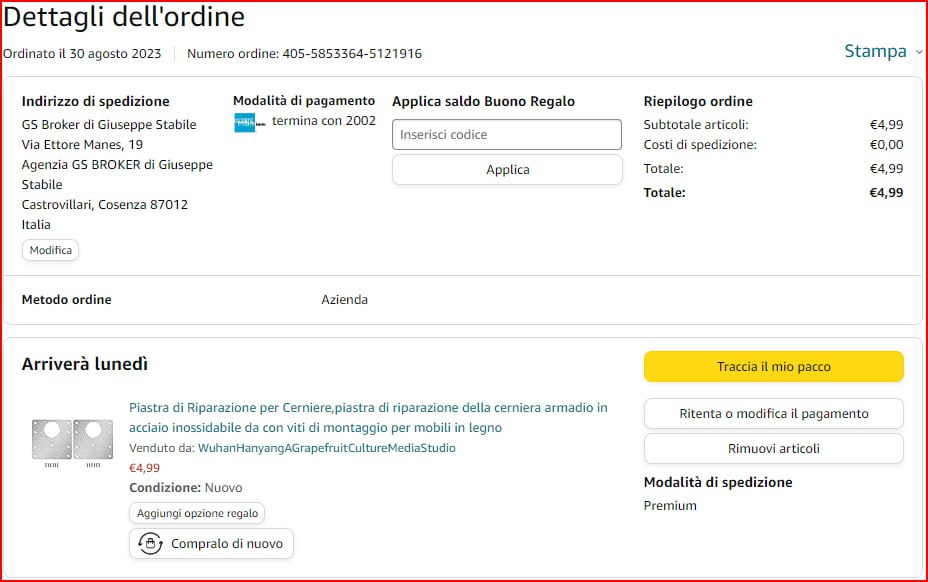This screenshot has width=928, height=582.
Task: Click Ritenta o modifica il pagamento
Action: pyautogui.click(x=774, y=413)
